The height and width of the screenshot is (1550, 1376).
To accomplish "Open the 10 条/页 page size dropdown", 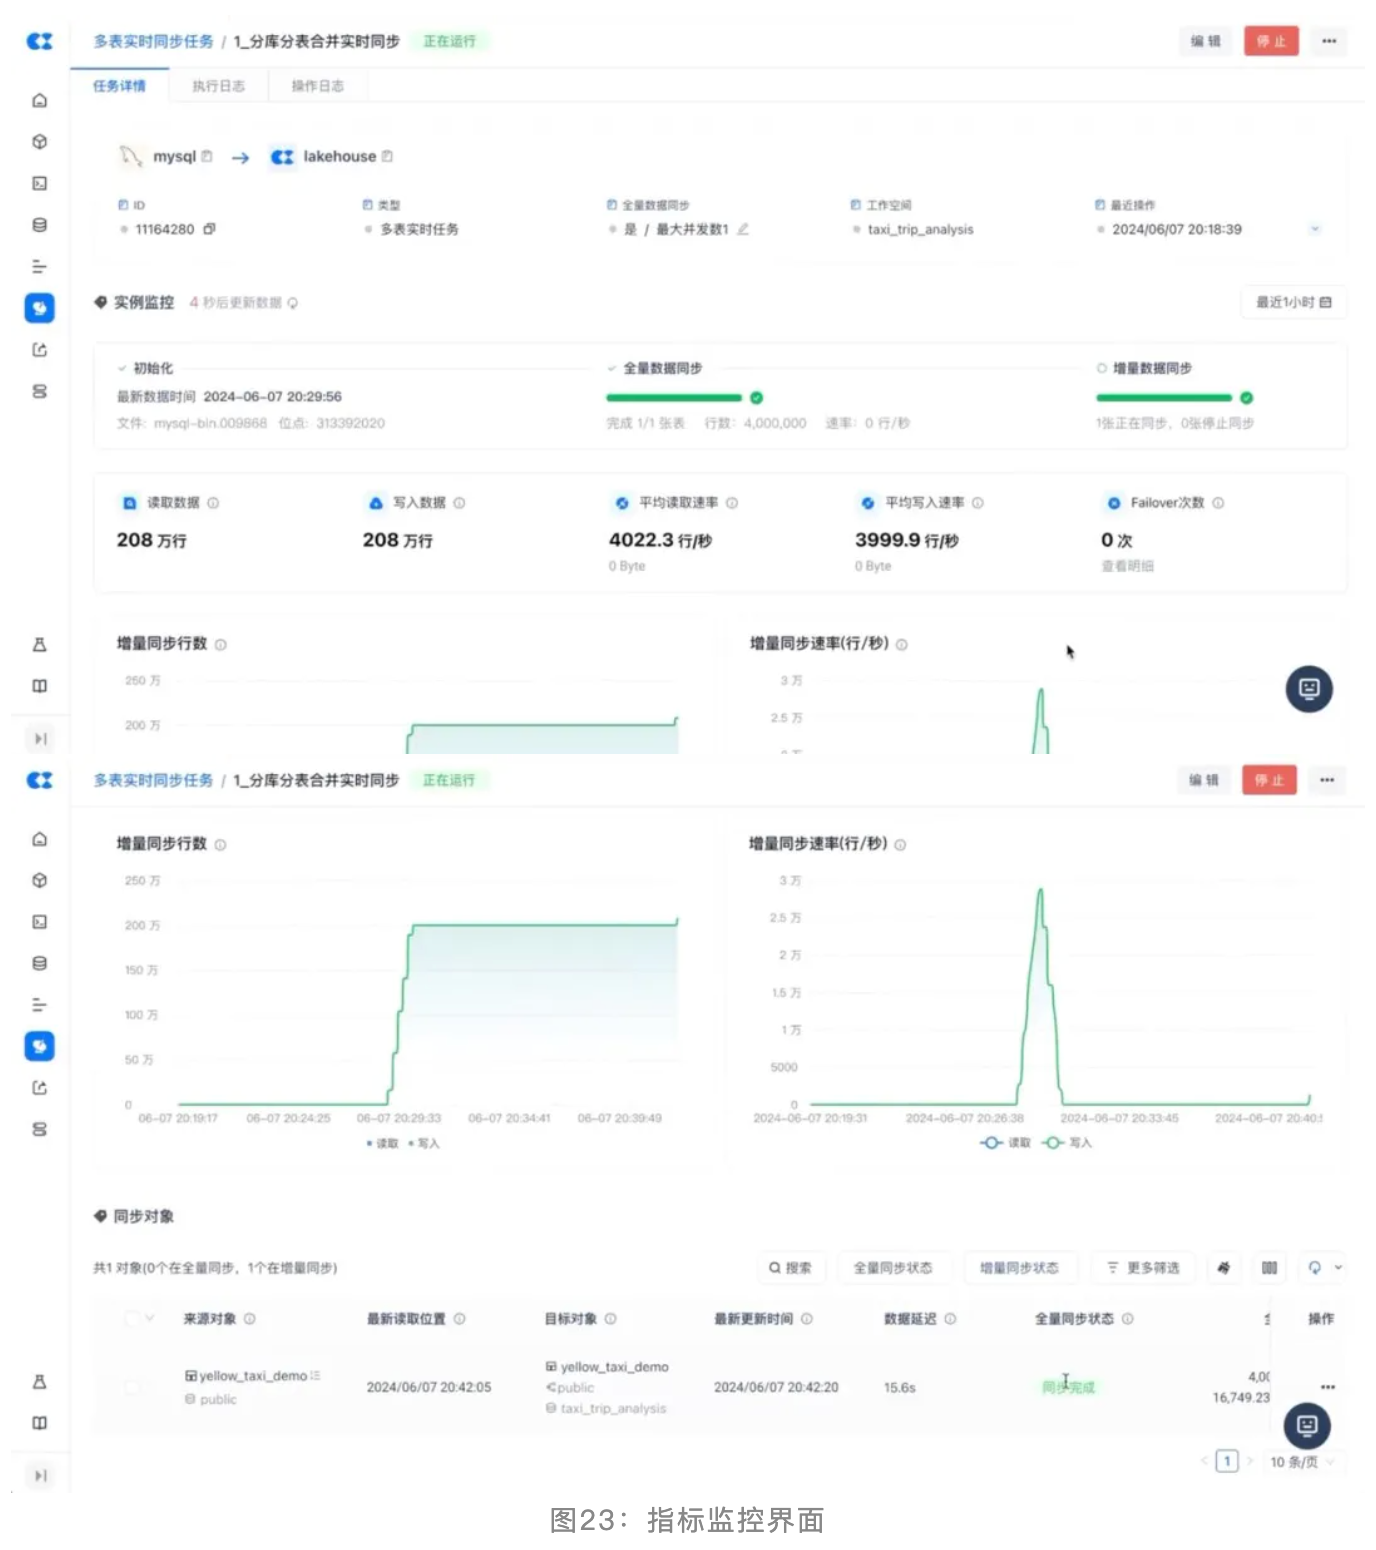I will click(x=1301, y=1462).
